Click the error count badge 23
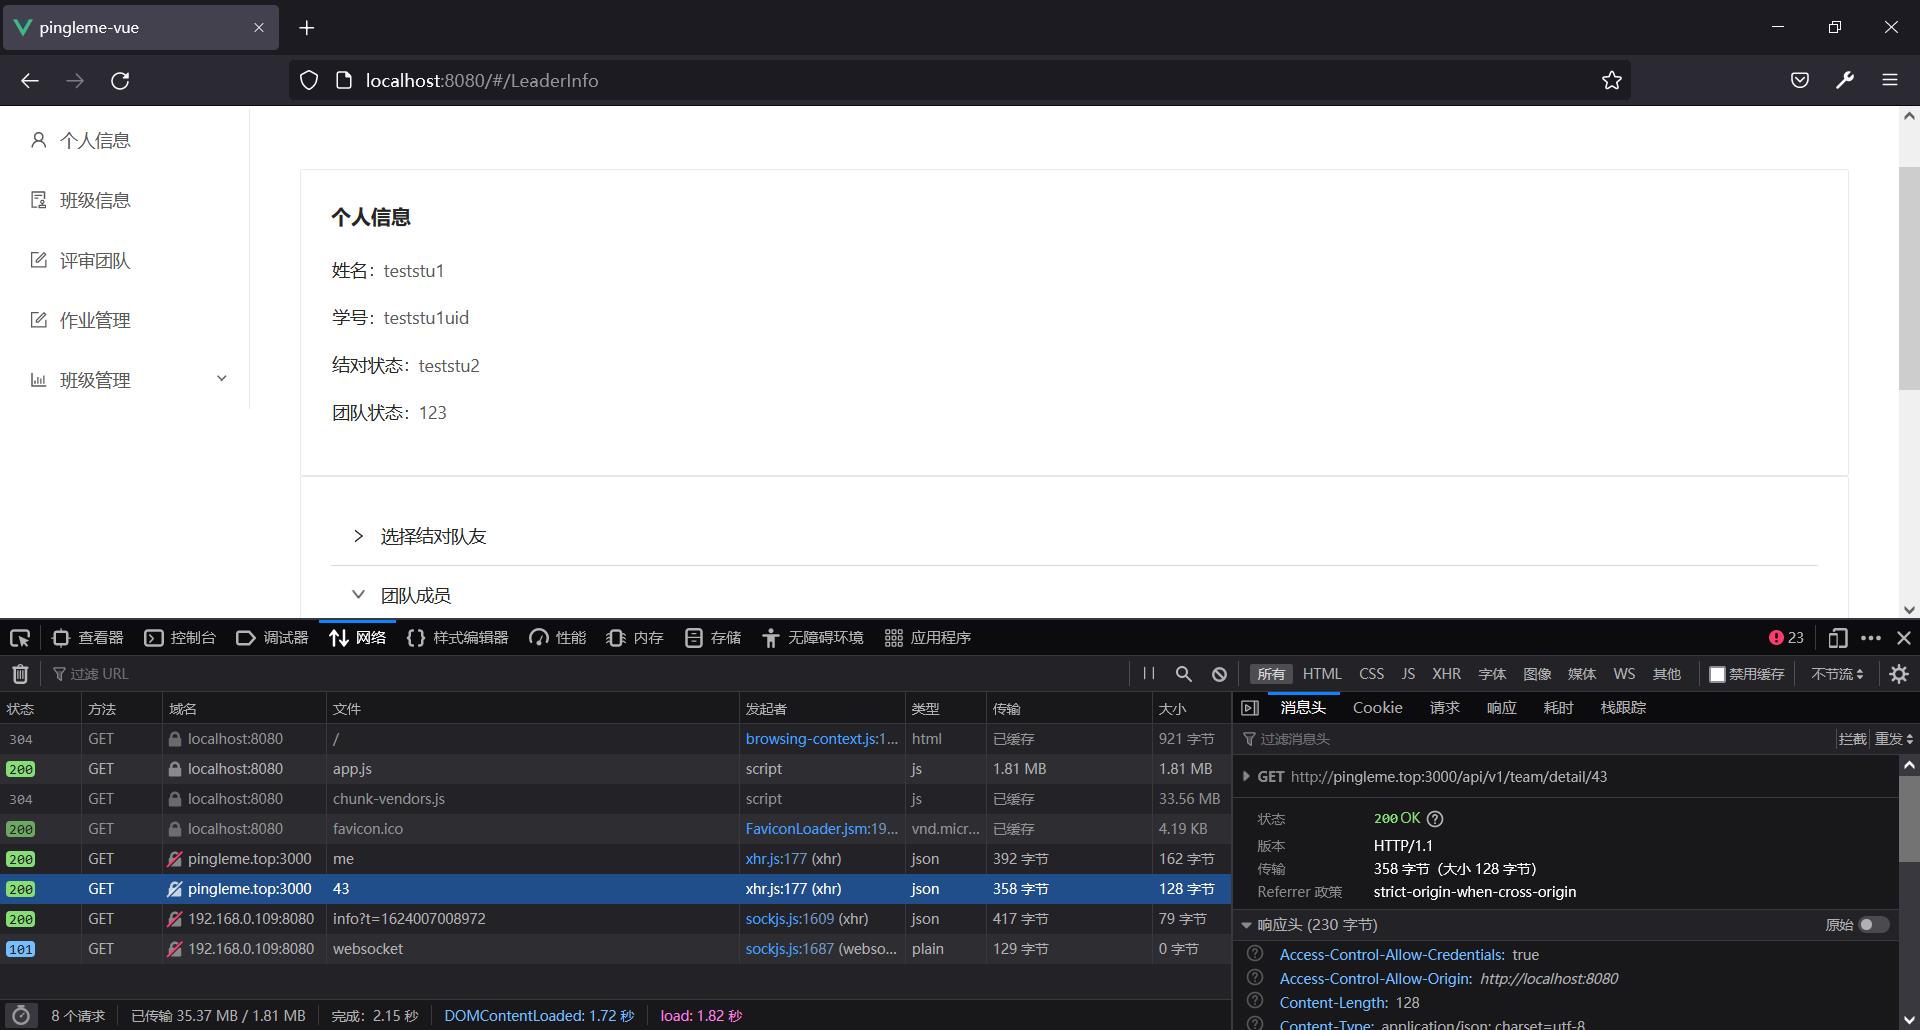Image resolution: width=1920 pixels, height=1030 pixels. 1786,638
